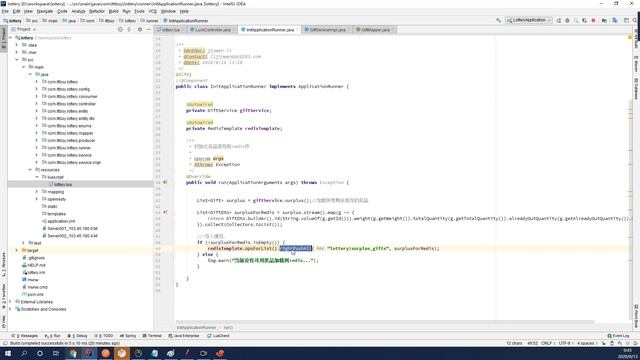Open the Navigate menu

pyautogui.click(x=45, y=11)
